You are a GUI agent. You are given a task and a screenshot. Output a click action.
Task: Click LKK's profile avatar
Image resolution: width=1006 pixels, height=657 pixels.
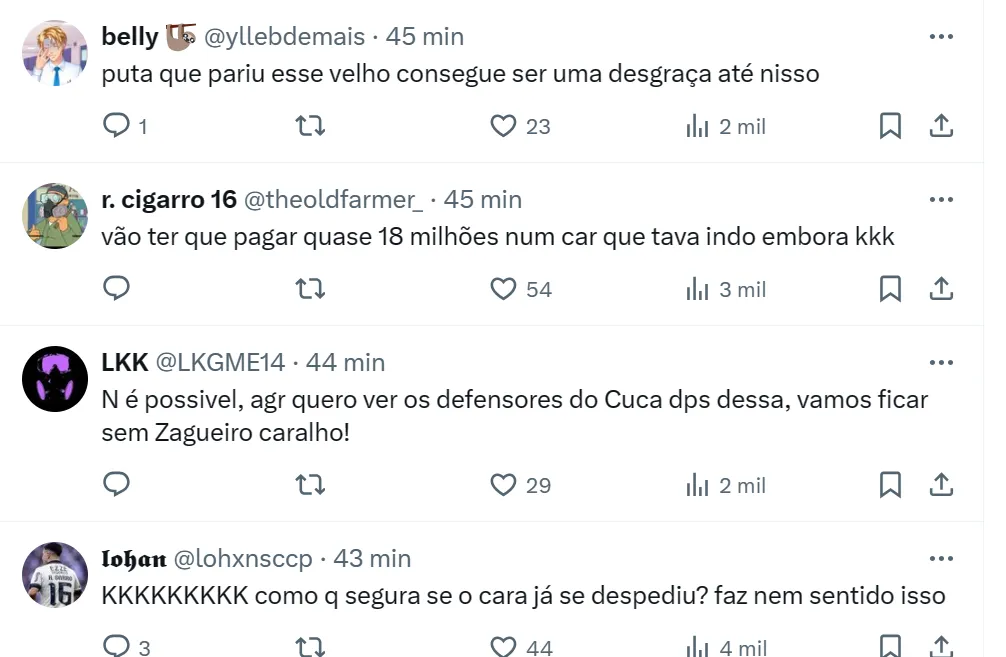(55, 379)
